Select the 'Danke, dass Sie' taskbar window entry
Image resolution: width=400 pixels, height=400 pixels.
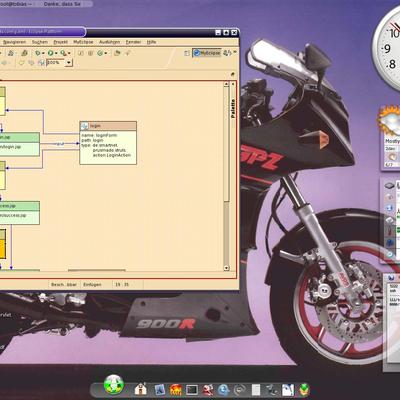pos(63,4)
